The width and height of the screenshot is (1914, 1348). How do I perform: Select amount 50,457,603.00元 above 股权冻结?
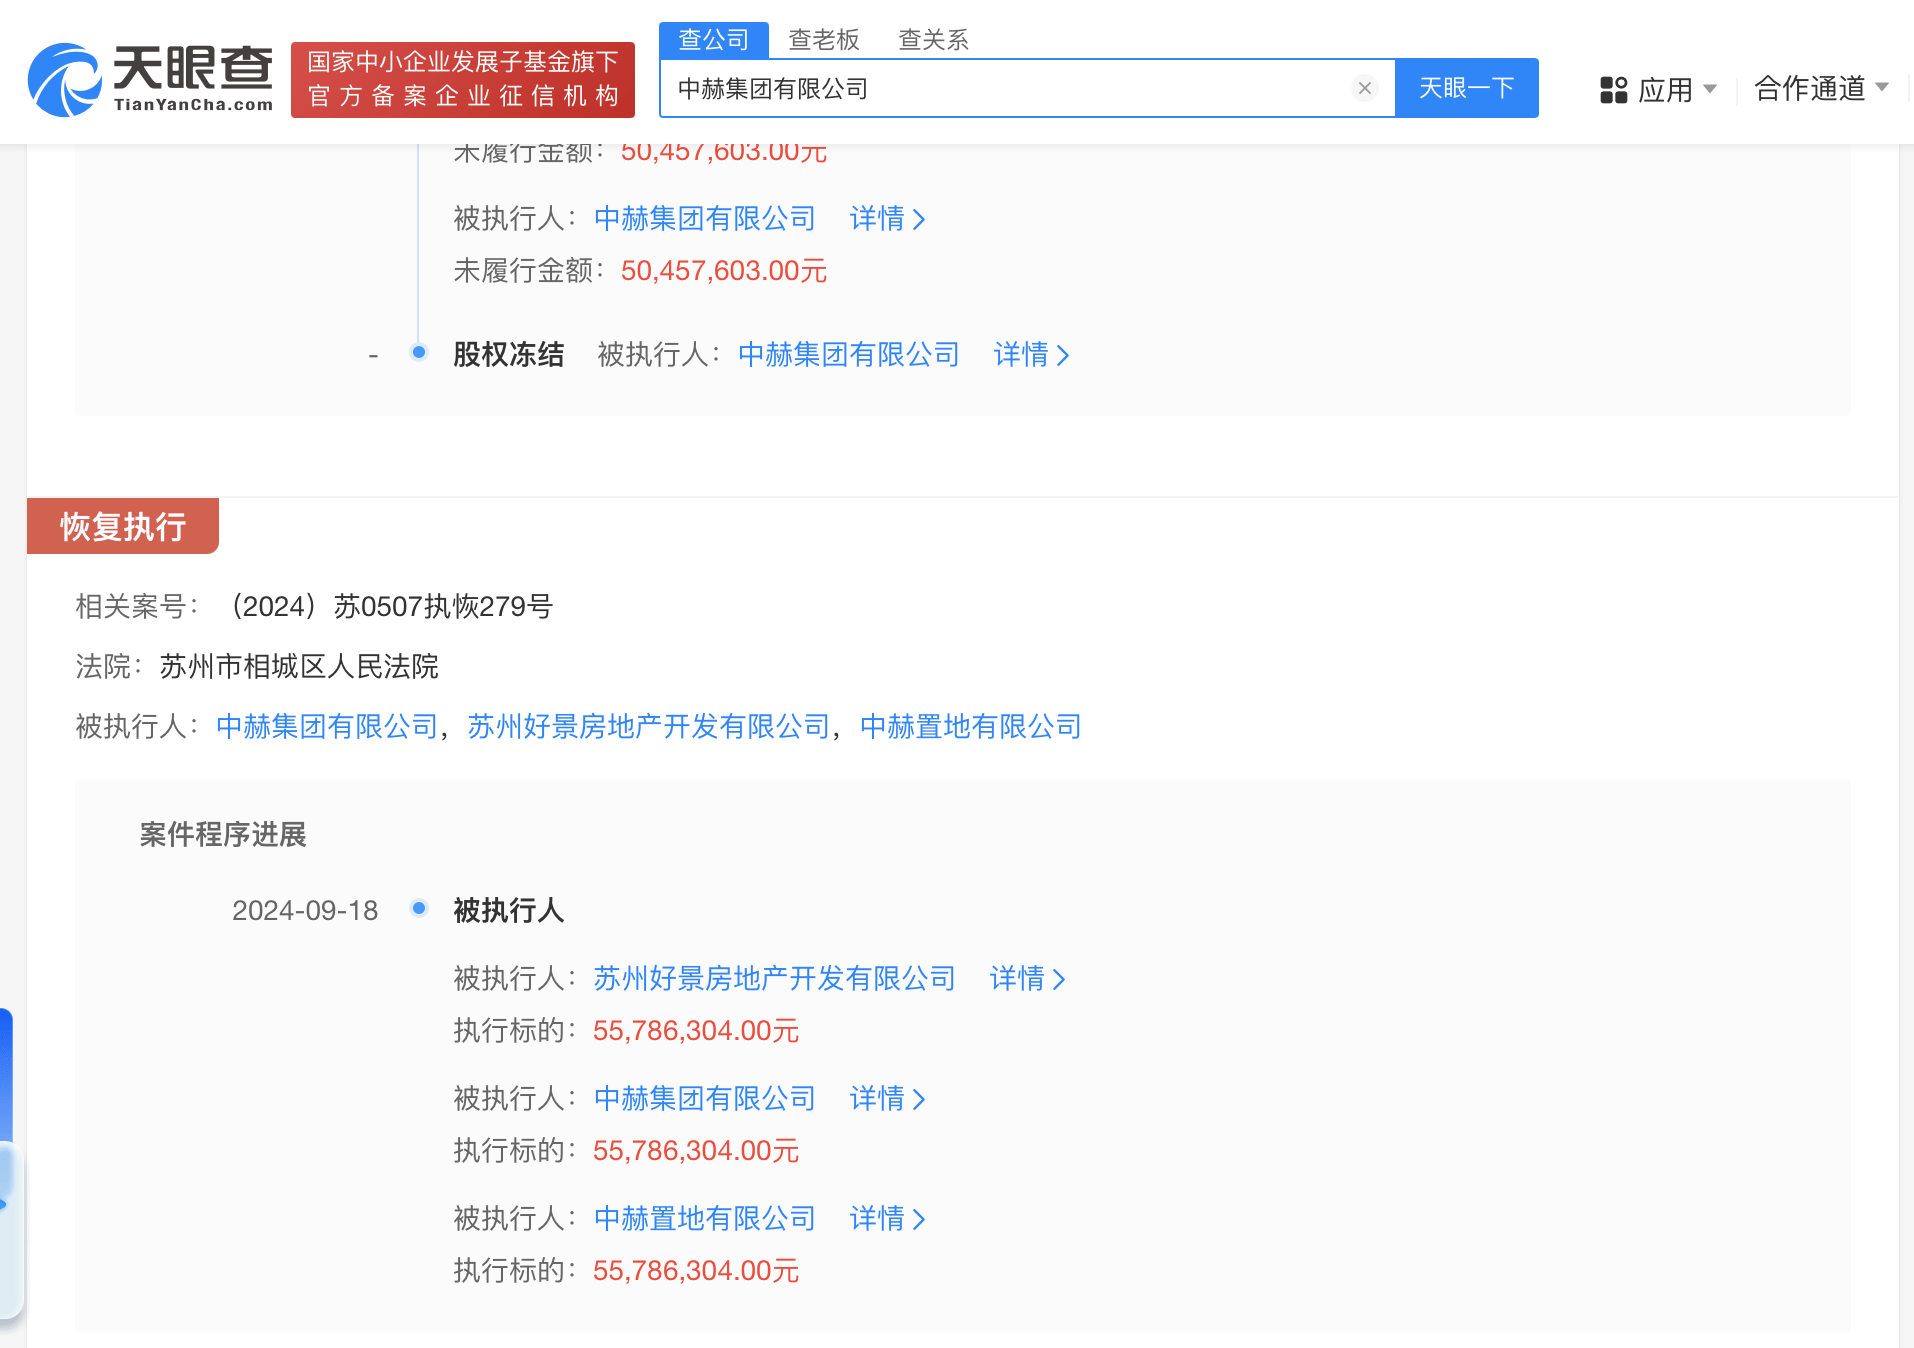(724, 270)
